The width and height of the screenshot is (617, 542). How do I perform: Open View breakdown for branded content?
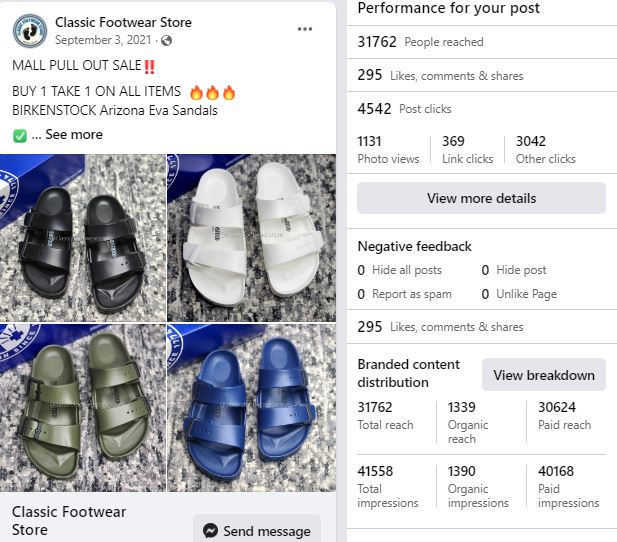coord(543,375)
